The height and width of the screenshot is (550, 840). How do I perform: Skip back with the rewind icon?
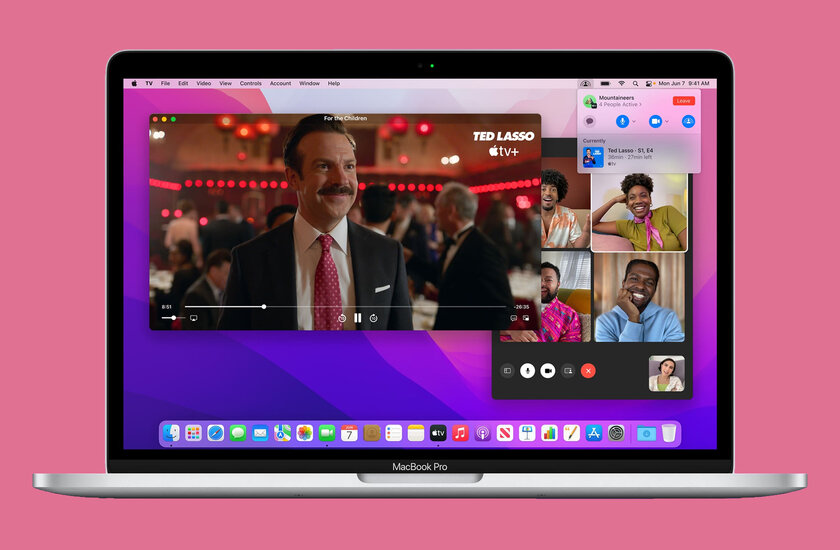point(342,318)
